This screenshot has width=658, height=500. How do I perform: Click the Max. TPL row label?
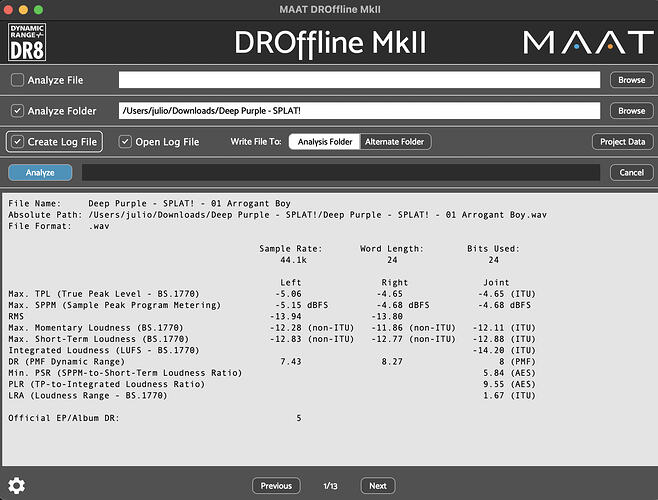click(104, 294)
